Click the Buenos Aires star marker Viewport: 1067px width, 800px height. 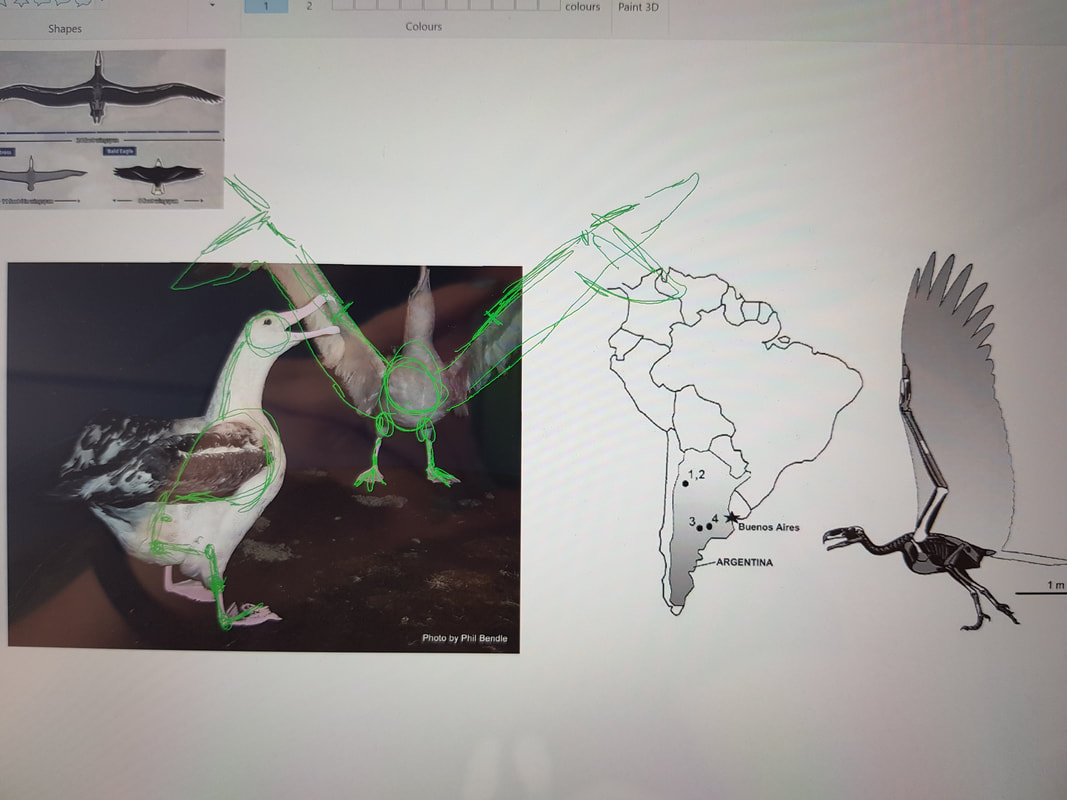[x=732, y=516]
